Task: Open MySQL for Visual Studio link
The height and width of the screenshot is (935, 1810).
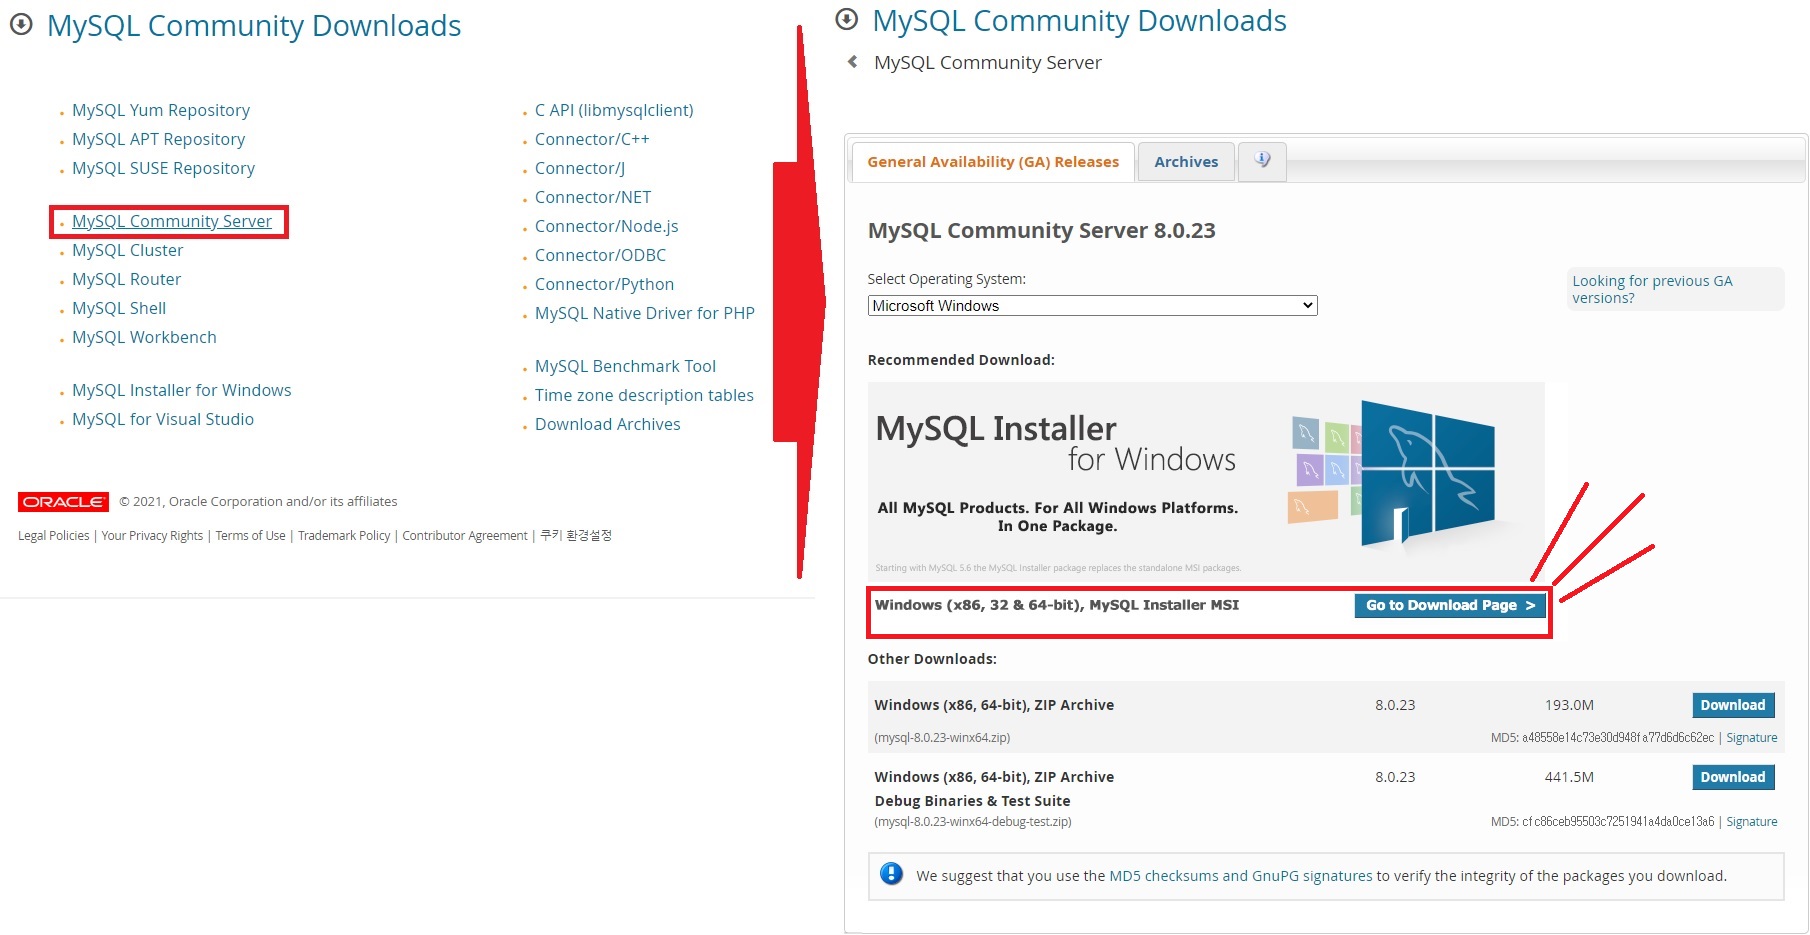Action: (163, 419)
